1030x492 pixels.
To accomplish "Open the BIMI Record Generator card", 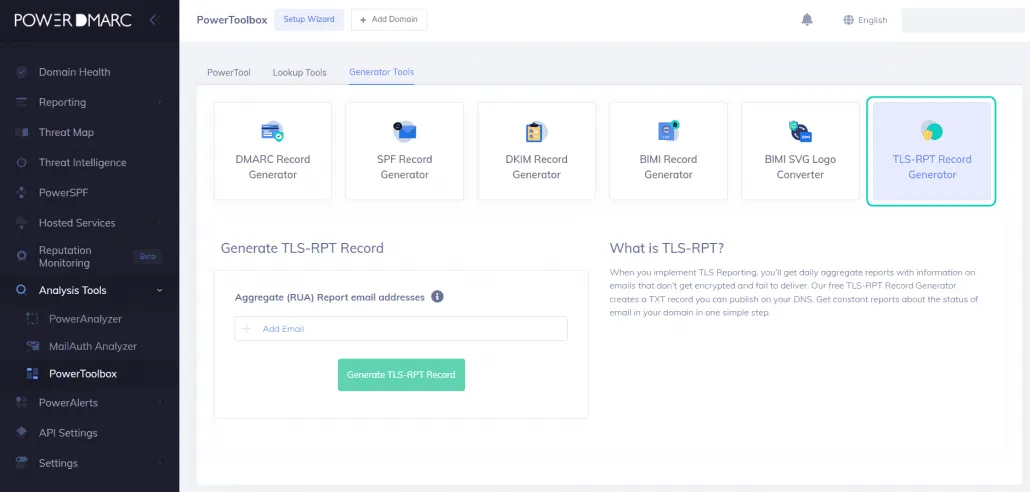I will pyautogui.click(x=668, y=151).
